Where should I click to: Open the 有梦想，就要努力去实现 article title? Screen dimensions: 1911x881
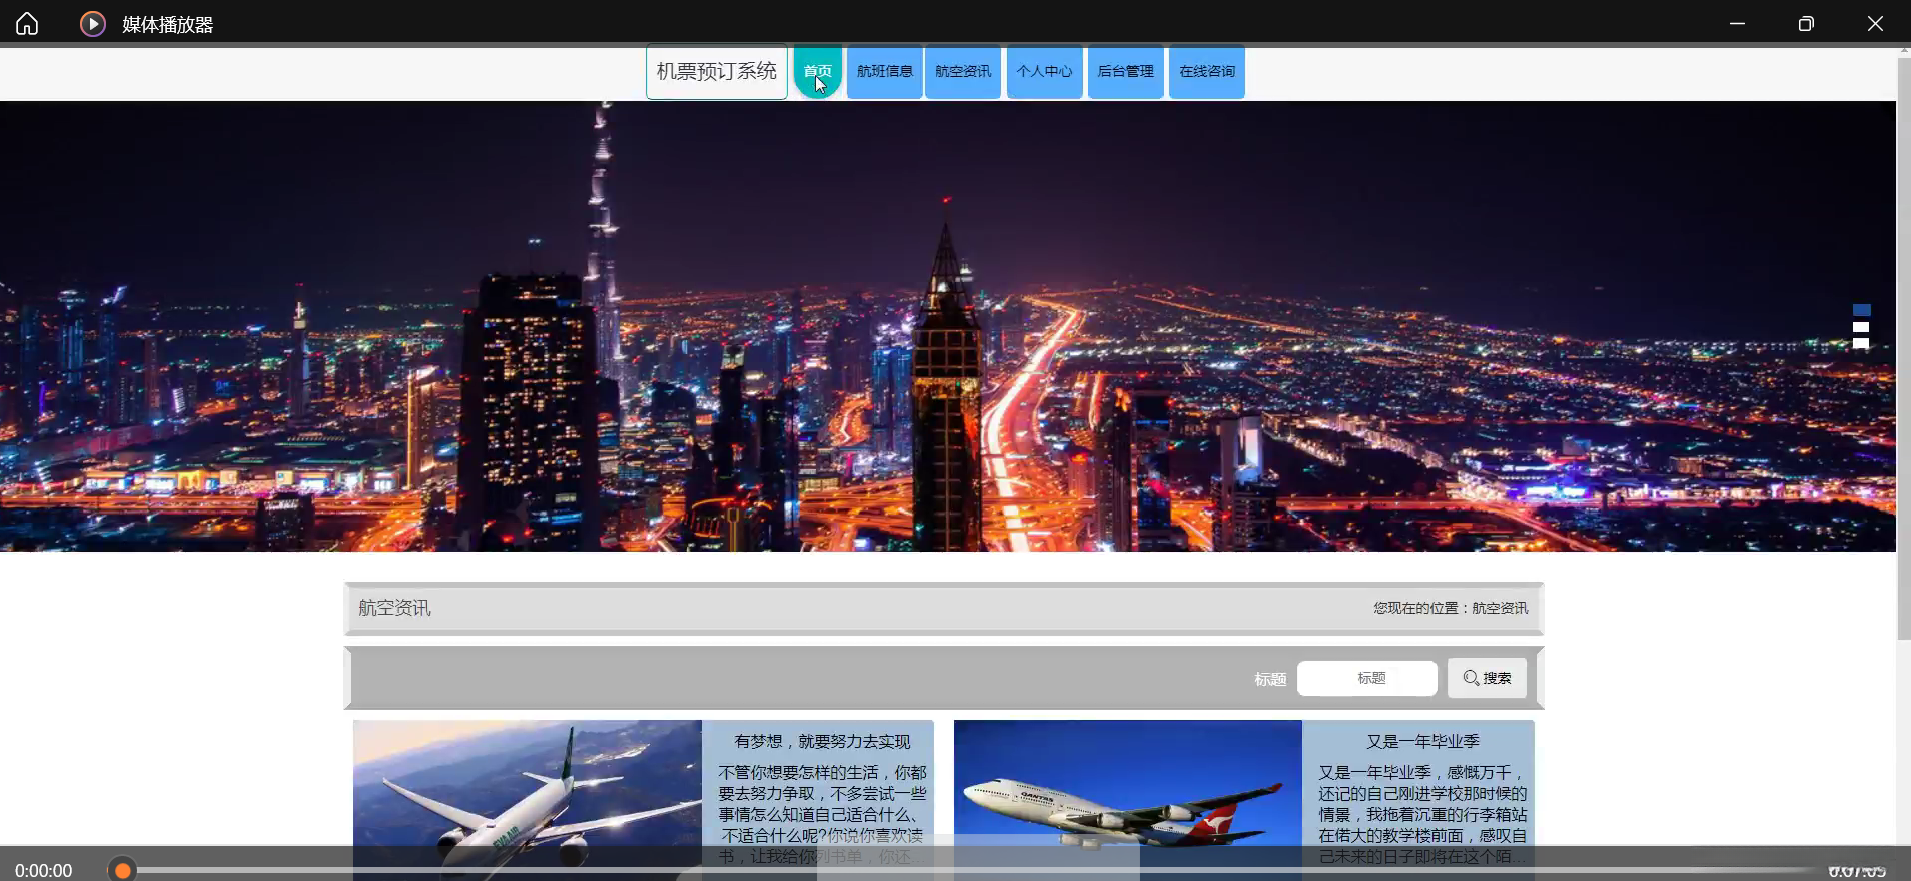(822, 741)
